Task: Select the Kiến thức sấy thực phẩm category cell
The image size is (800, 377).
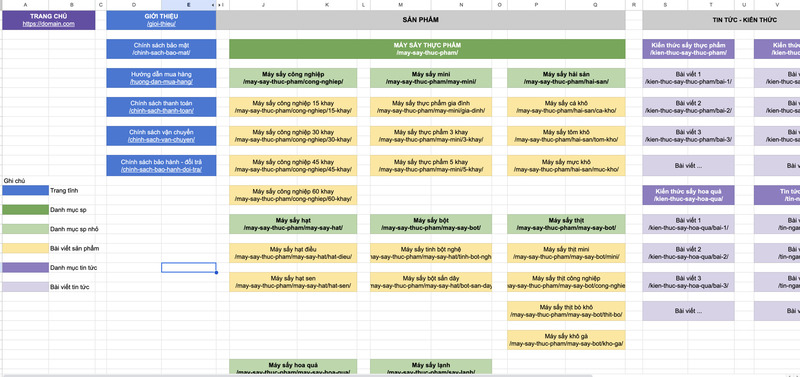Action: point(688,49)
